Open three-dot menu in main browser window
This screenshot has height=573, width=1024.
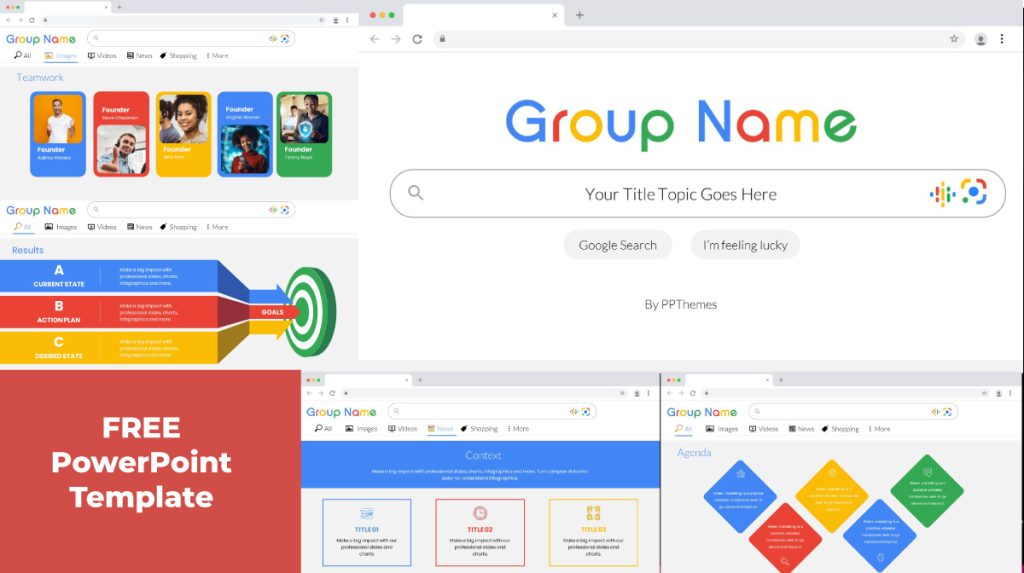[1002, 39]
